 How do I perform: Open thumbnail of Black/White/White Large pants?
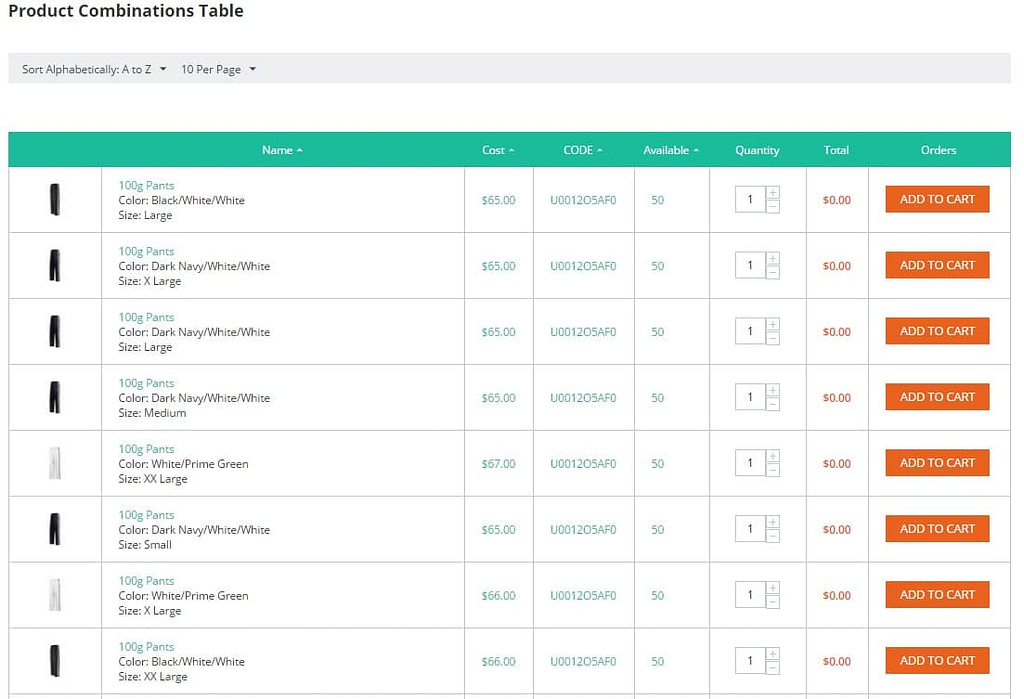(55, 200)
